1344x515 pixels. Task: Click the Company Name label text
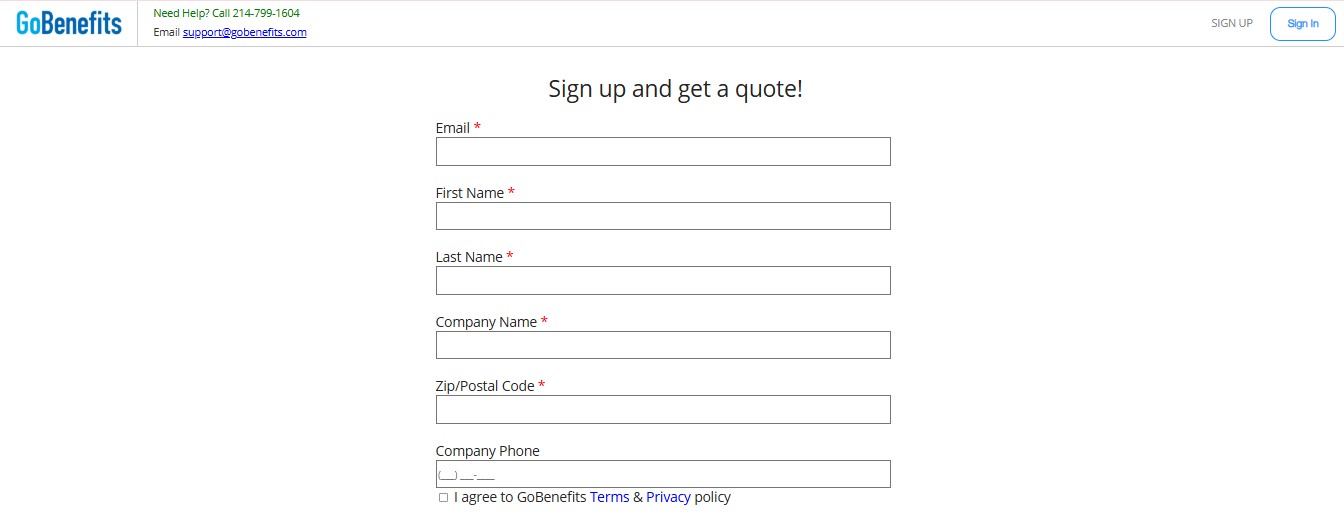click(486, 322)
